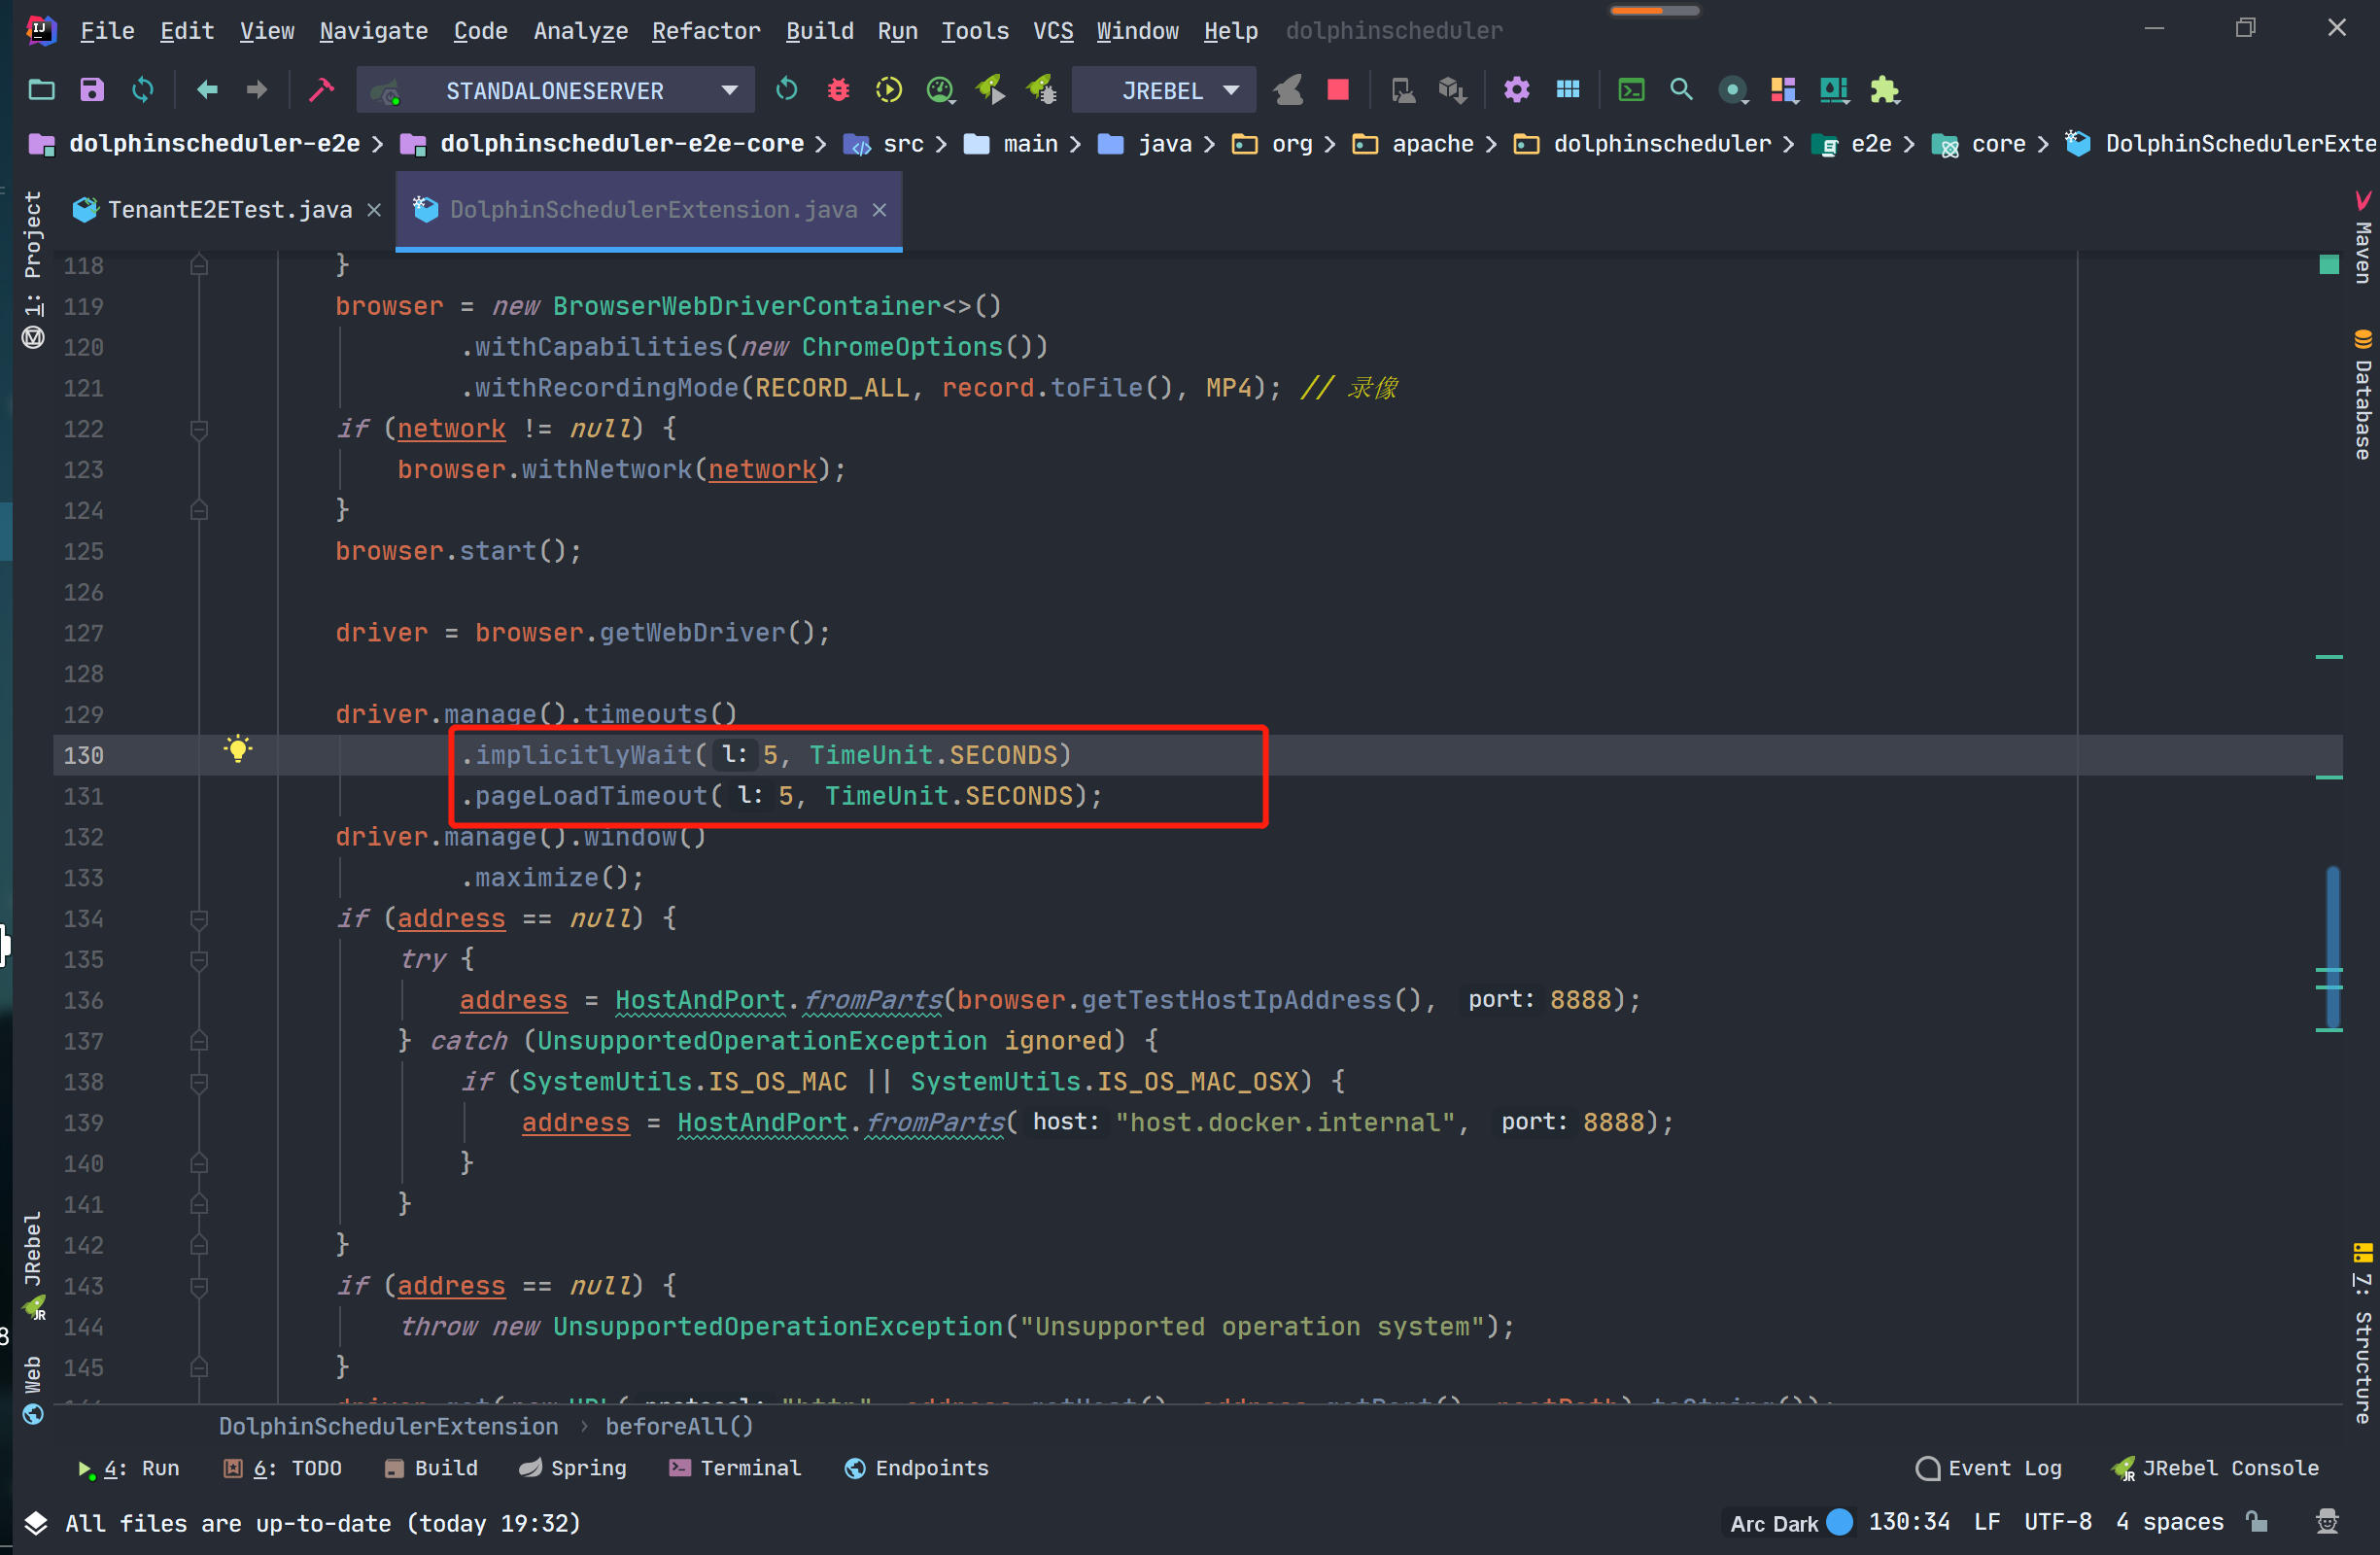Open the Settings gear icon in toolbar
Screen dimensions: 2380x1555
(x=1516, y=91)
